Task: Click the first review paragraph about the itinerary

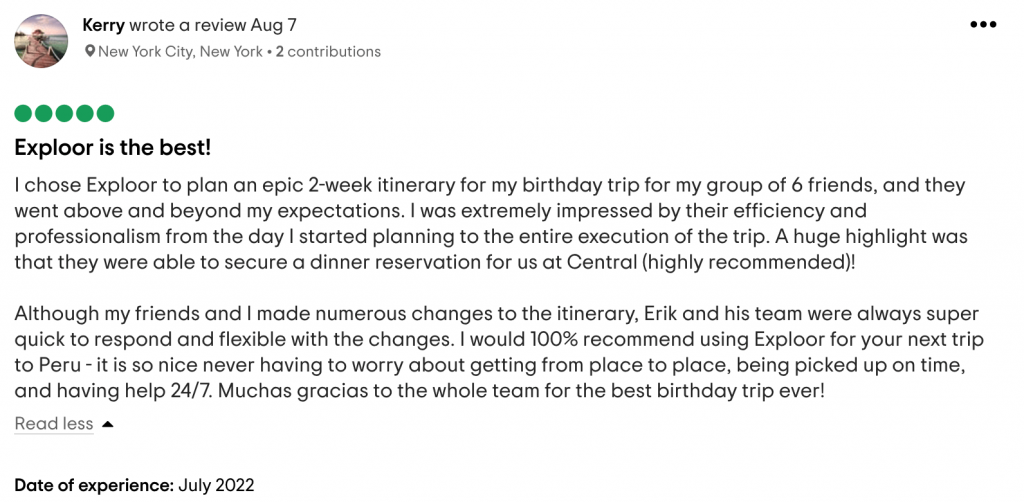Action: point(491,224)
